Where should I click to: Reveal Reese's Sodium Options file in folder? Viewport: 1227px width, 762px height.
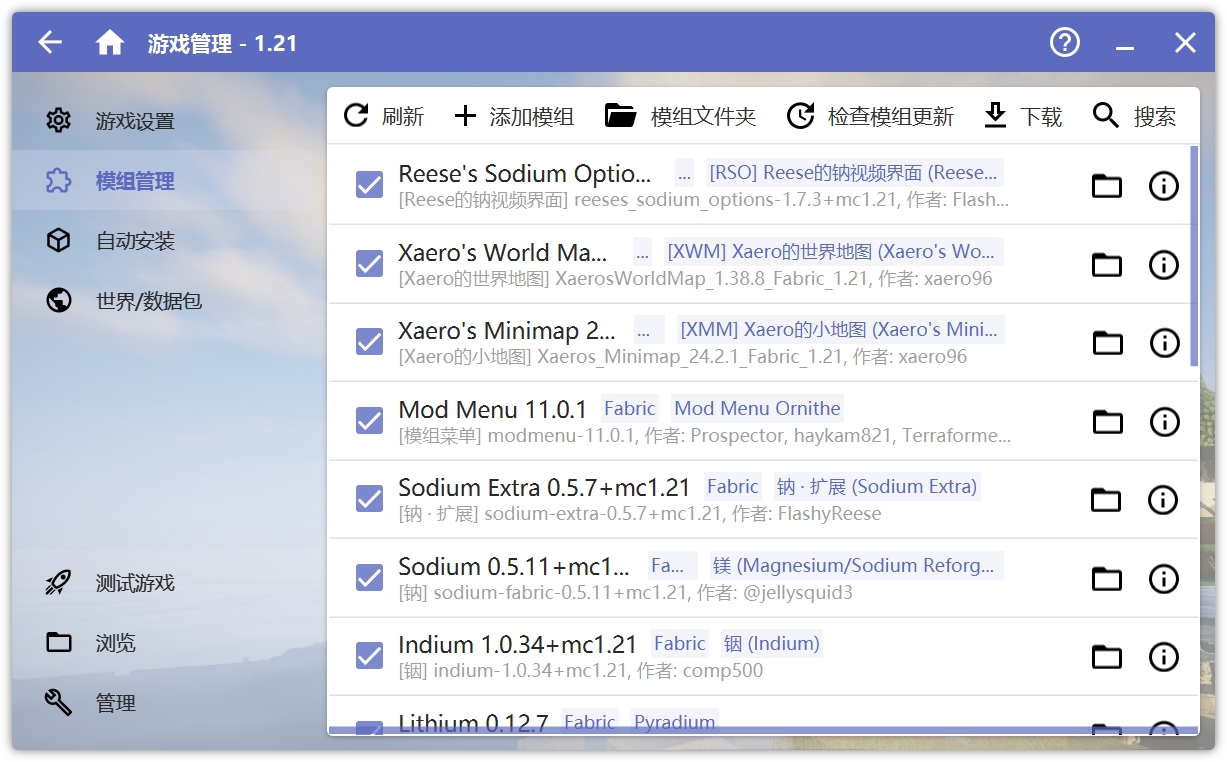coord(1106,185)
